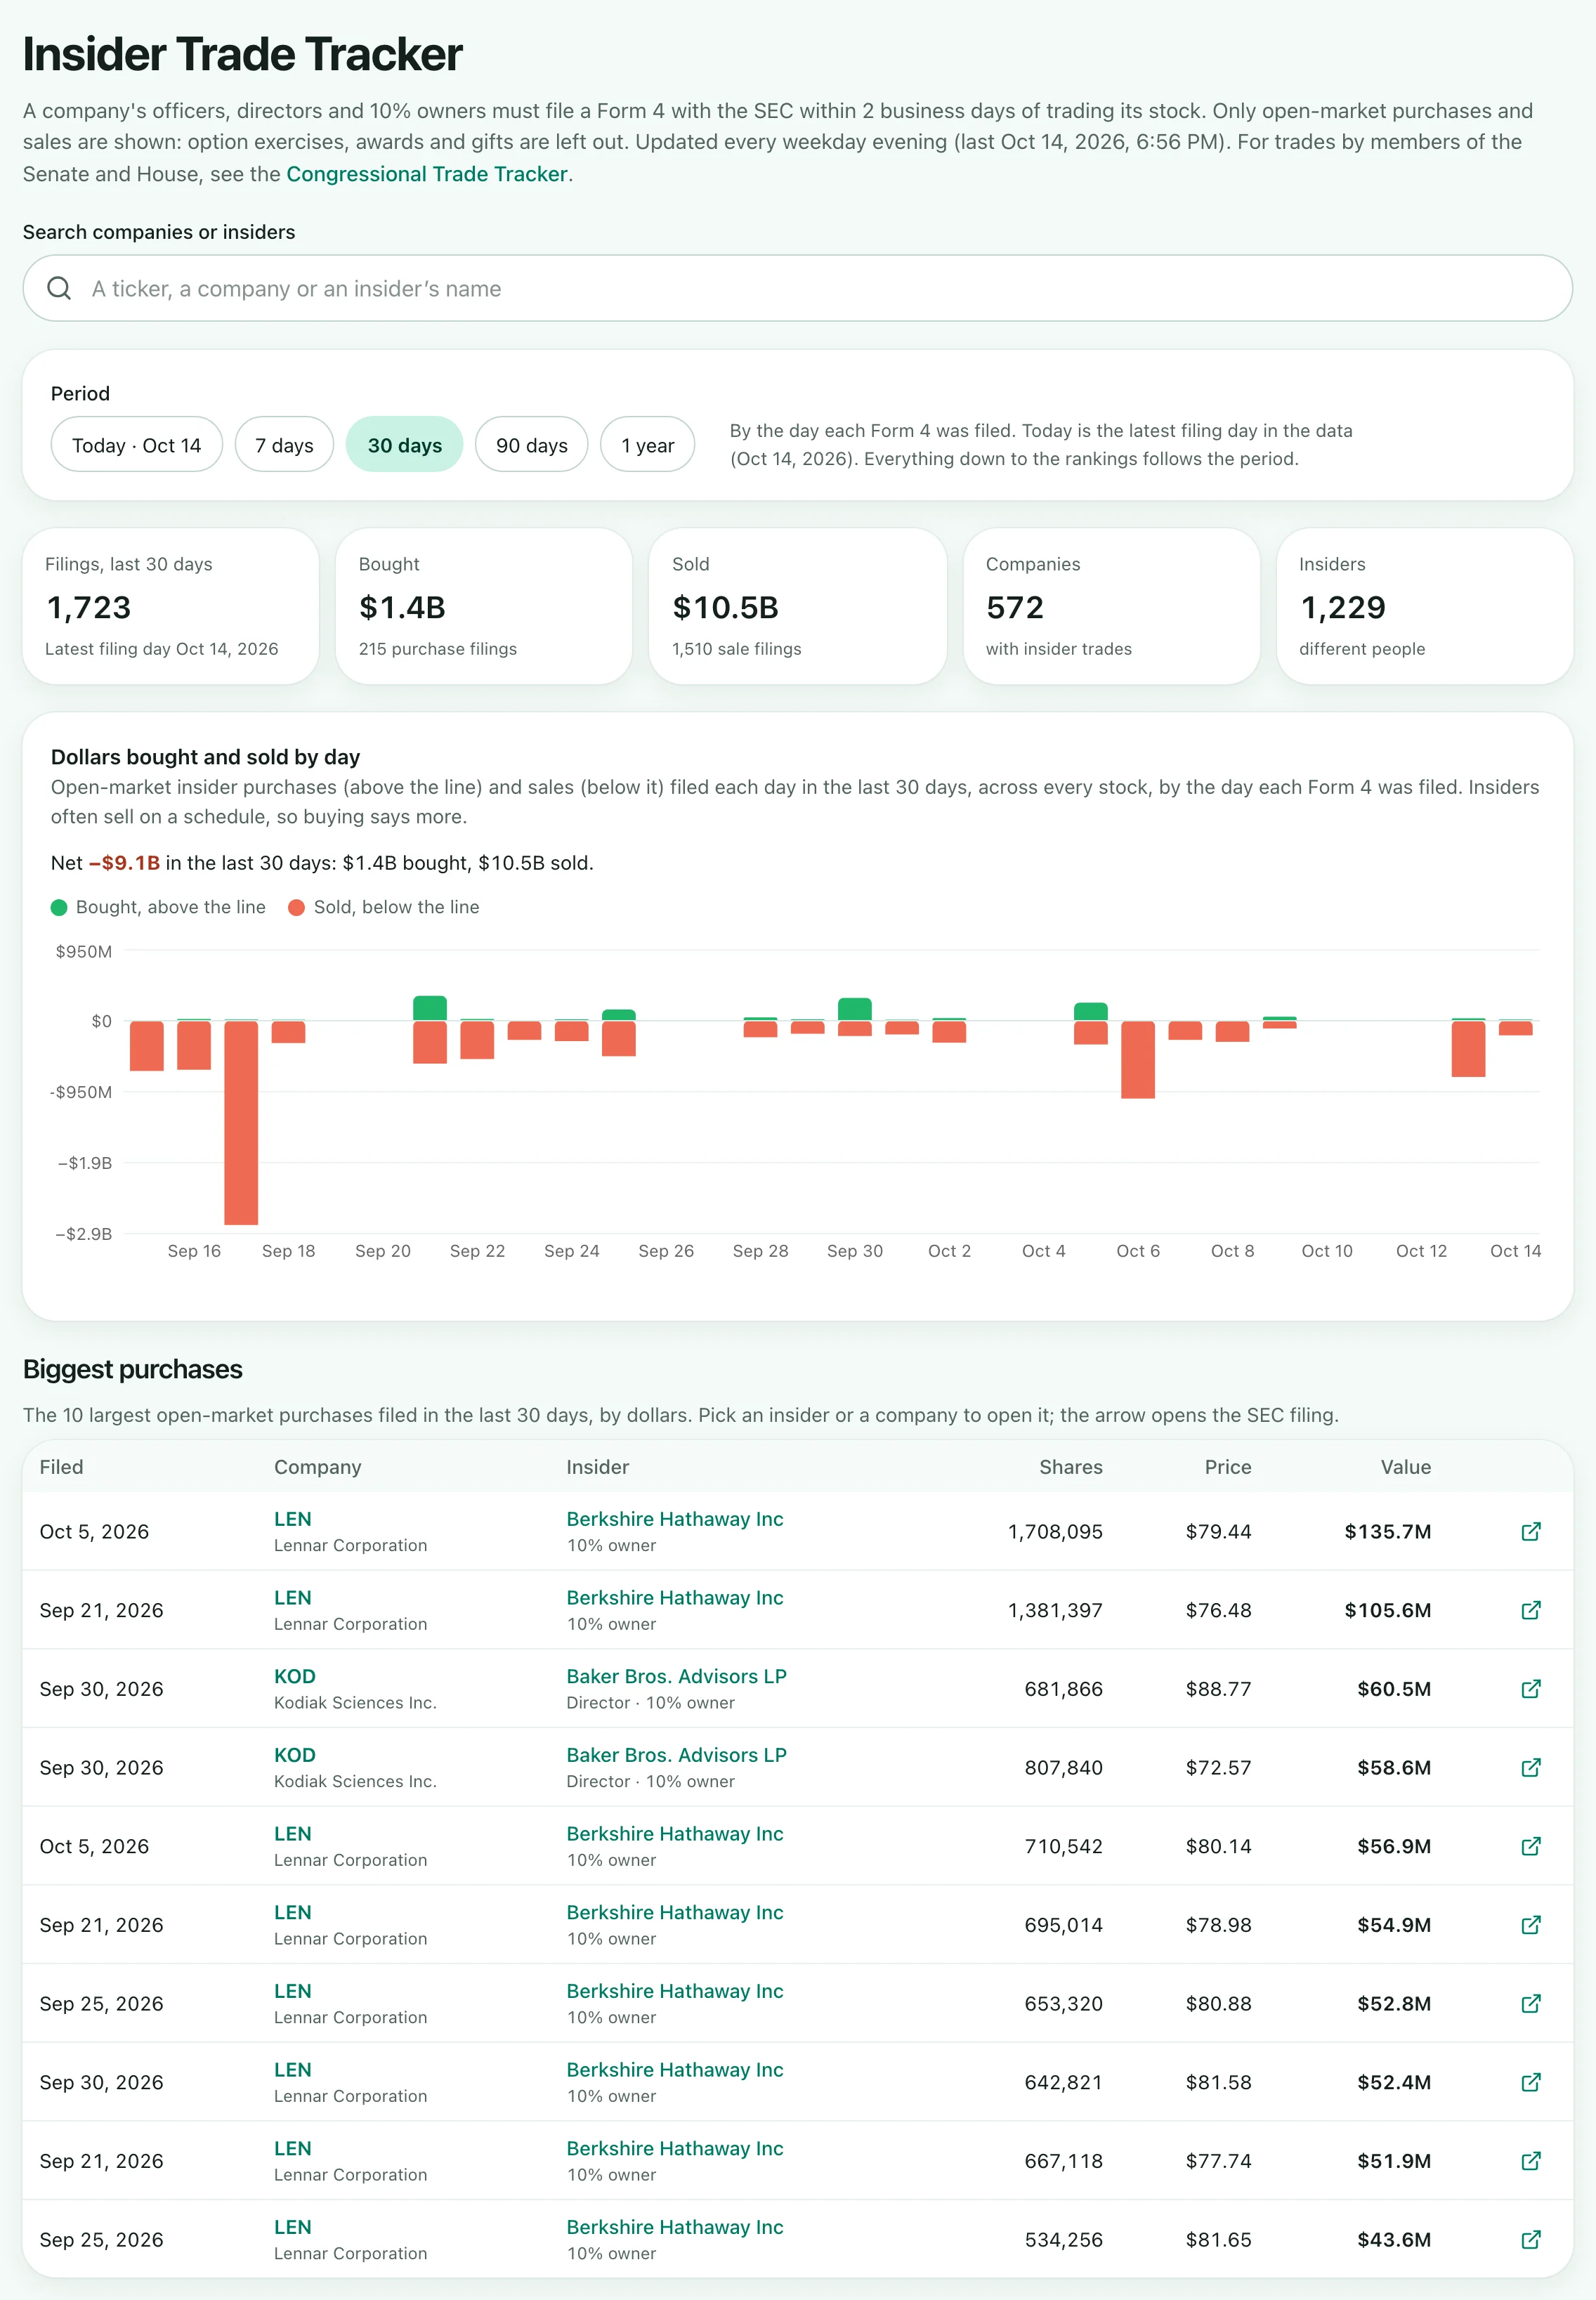The width and height of the screenshot is (1596, 2300).
Task: Click the Value column header
Action: 1405,1467
